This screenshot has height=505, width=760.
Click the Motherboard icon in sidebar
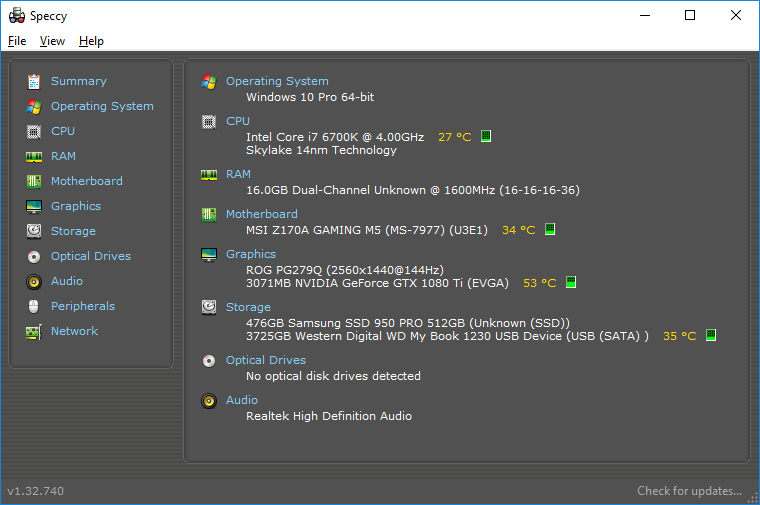click(34, 182)
